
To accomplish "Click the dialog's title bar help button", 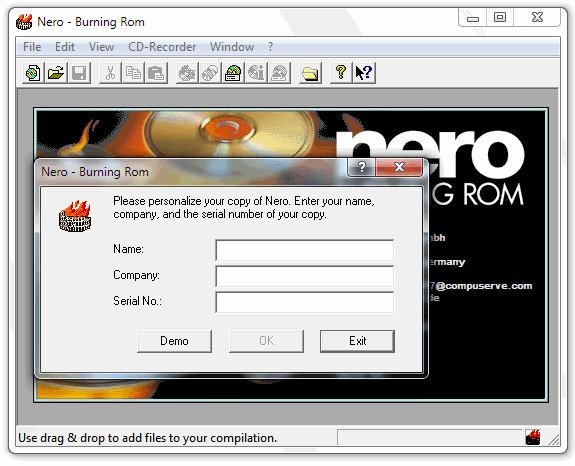I will pos(362,167).
